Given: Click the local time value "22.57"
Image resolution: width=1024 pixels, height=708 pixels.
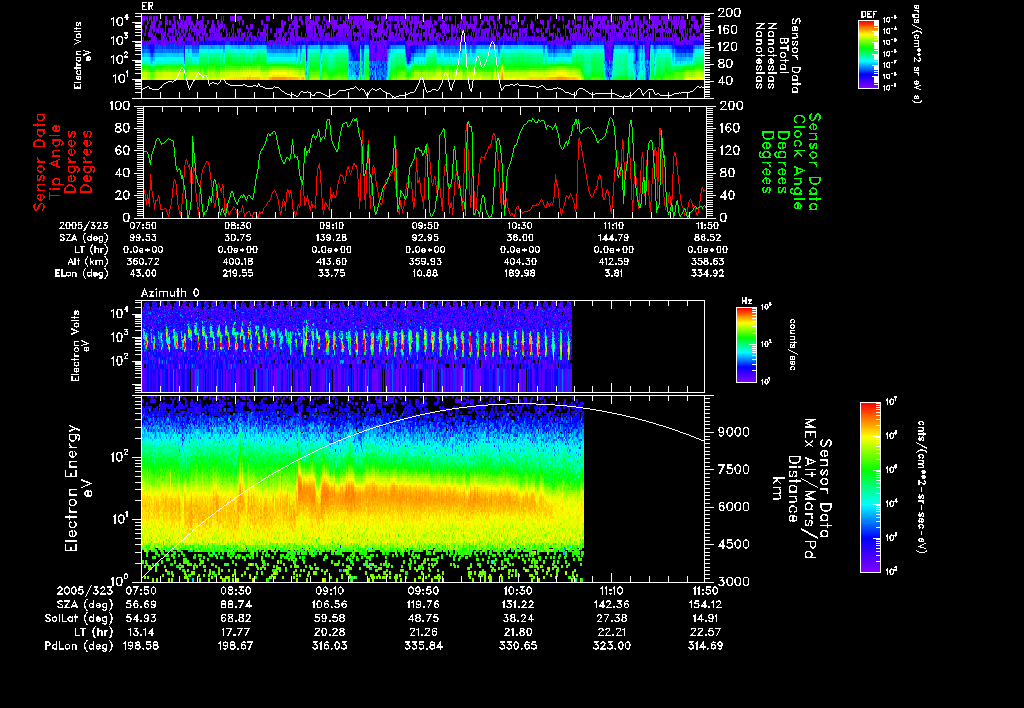Looking at the screenshot, I should 705,632.
